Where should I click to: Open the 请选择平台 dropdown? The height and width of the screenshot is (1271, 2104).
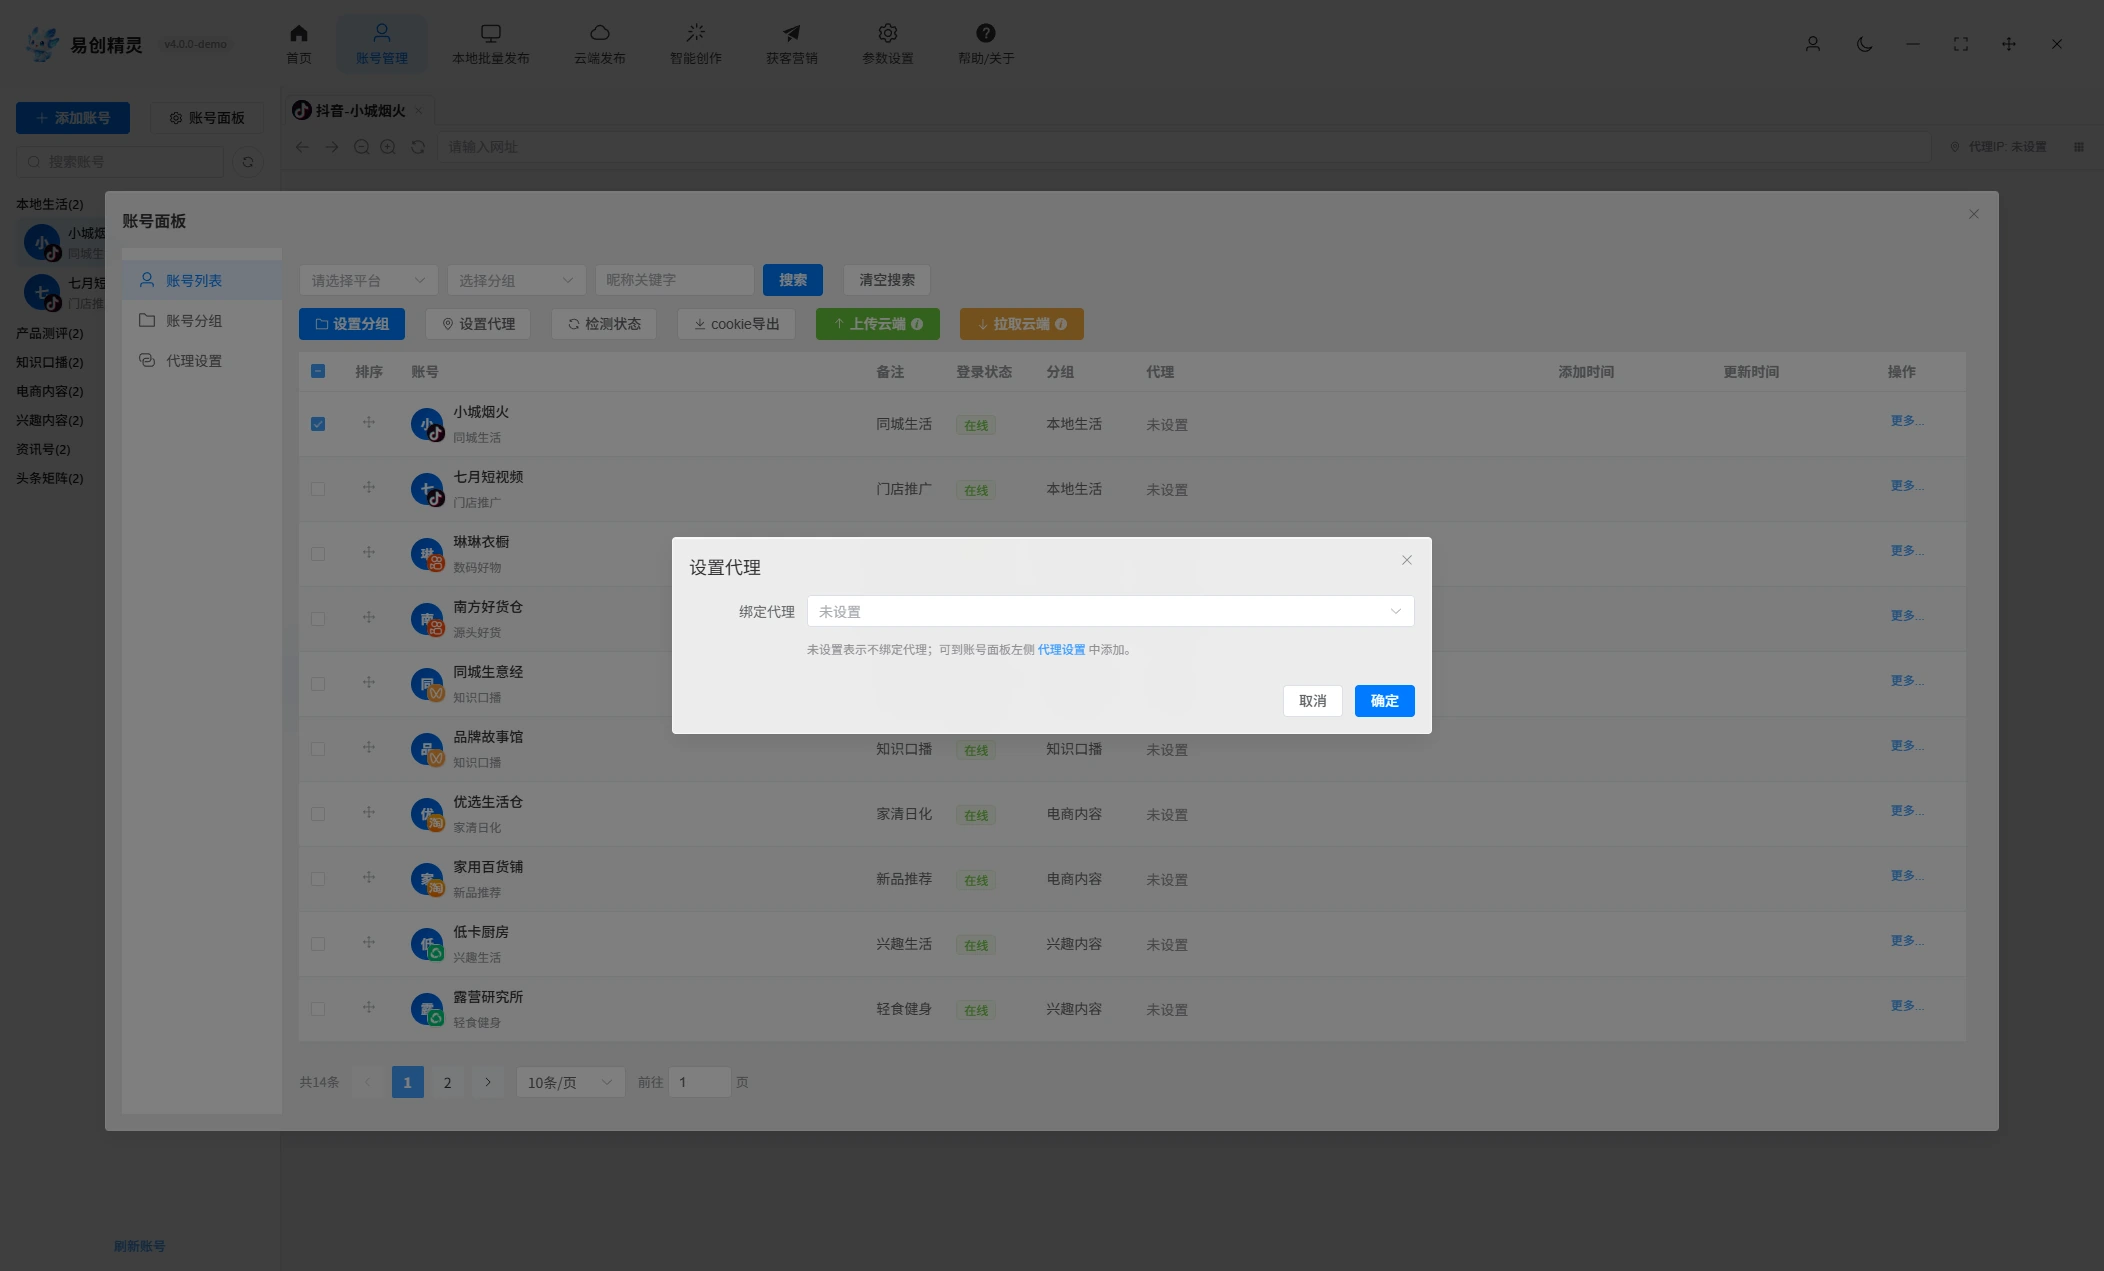click(368, 280)
